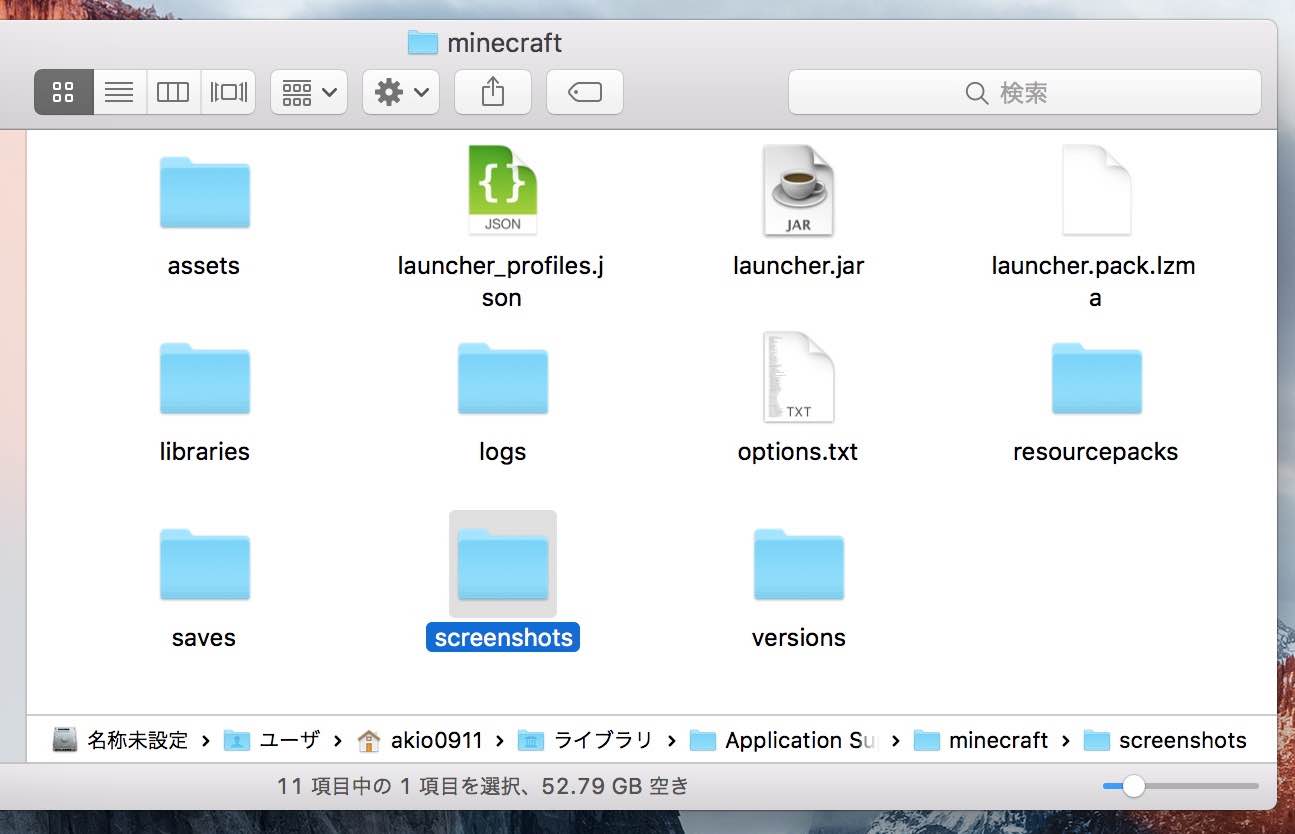Select the libraries folder icon
The height and width of the screenshot is (834, 1295).
[x=204, y=378]
